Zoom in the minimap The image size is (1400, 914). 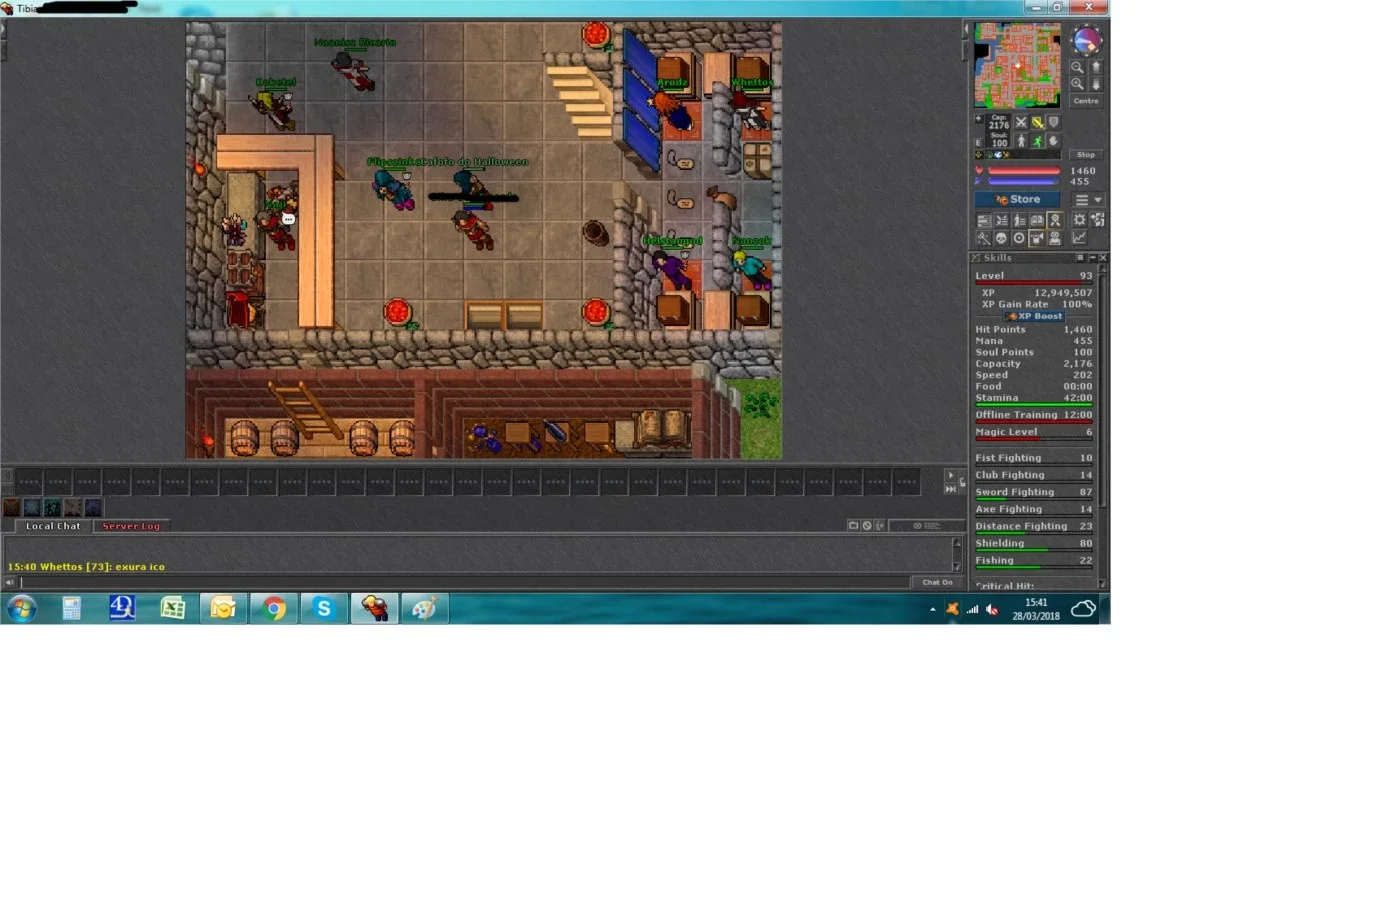click(x=1077, y=84)
